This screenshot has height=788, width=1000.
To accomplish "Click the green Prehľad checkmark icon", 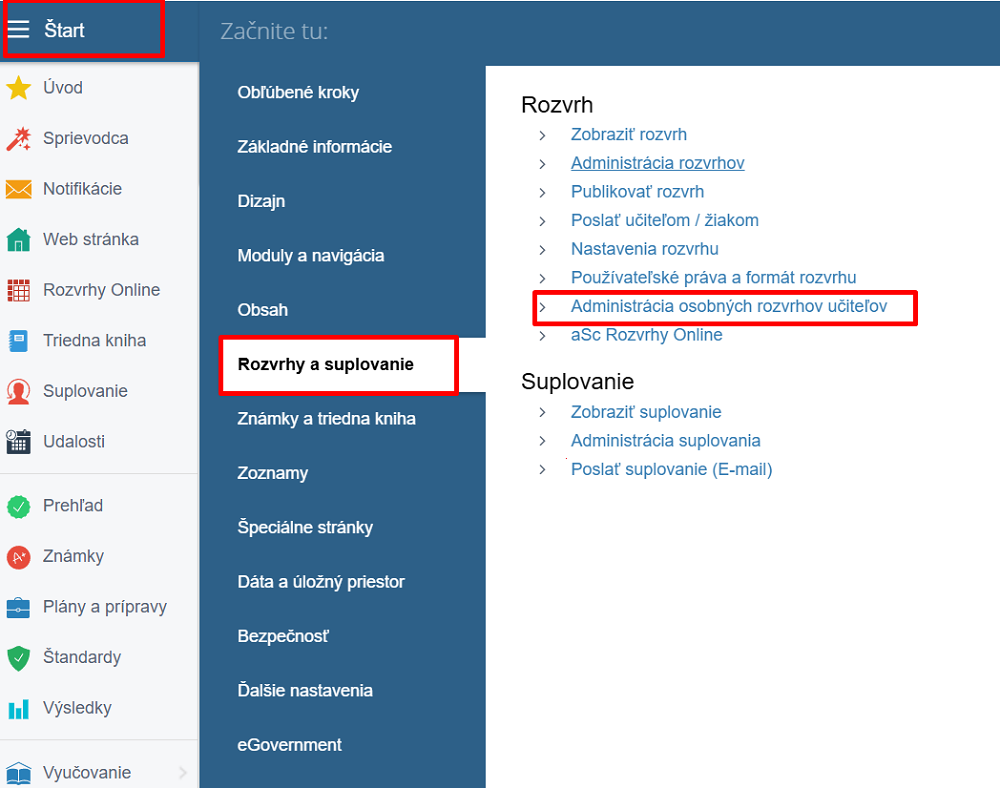I will (x=18, y=506).
